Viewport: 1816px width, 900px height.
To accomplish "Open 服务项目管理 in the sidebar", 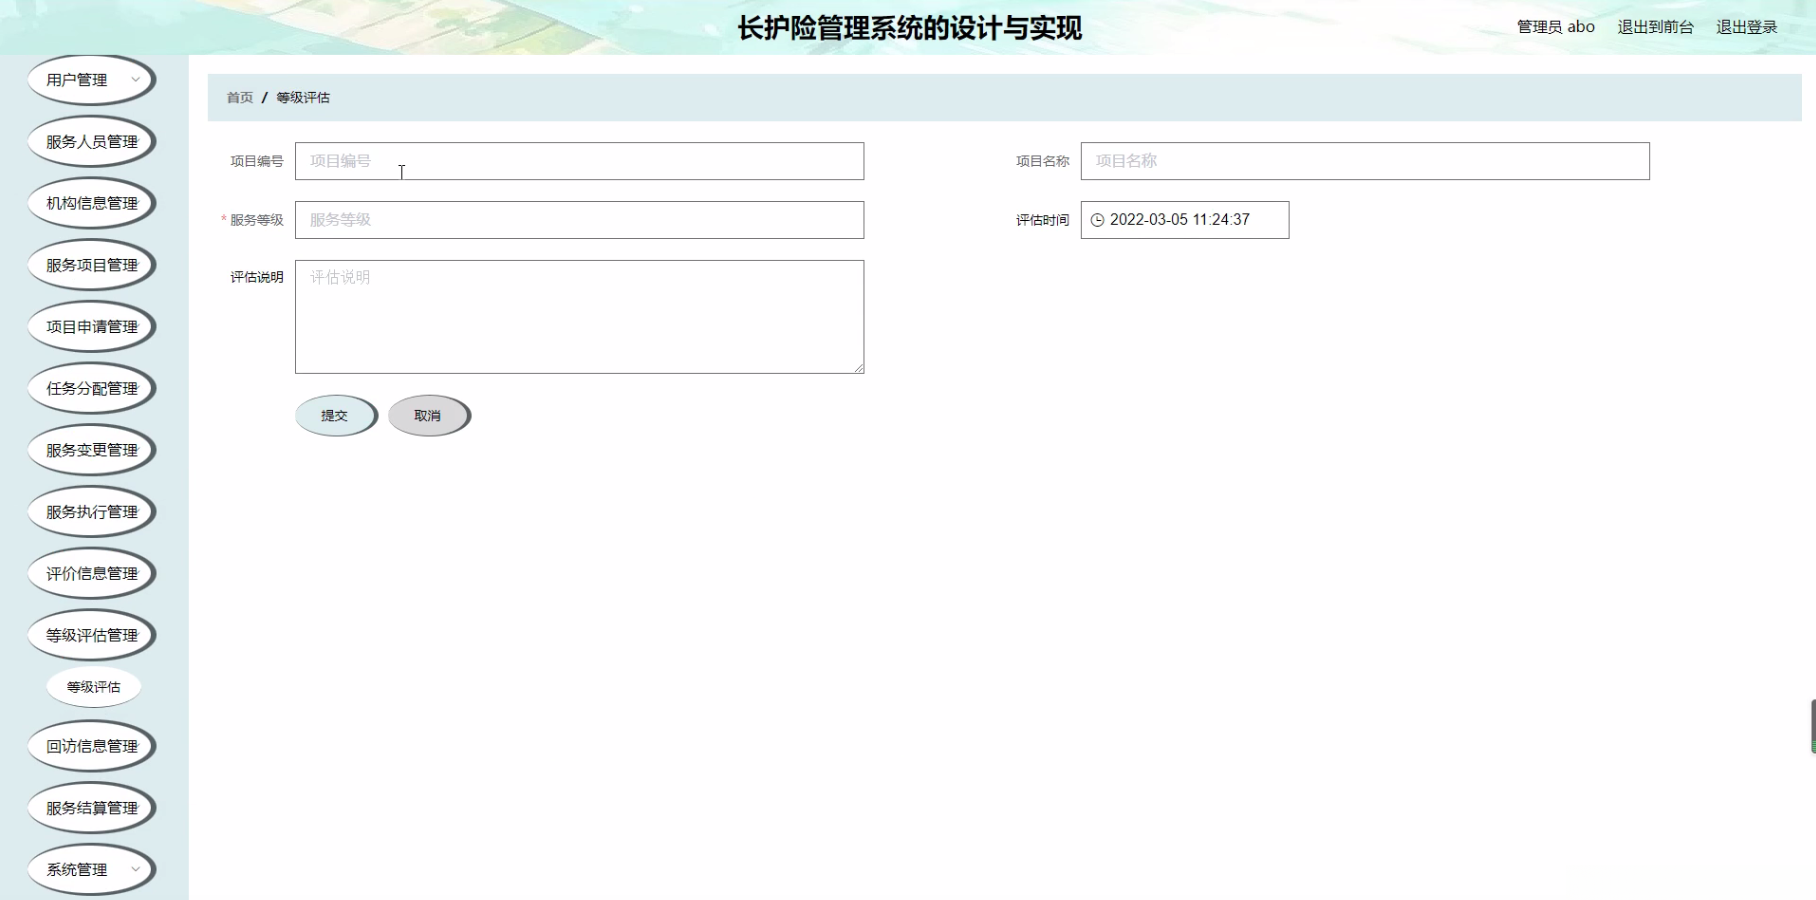I will click(91, 265).
